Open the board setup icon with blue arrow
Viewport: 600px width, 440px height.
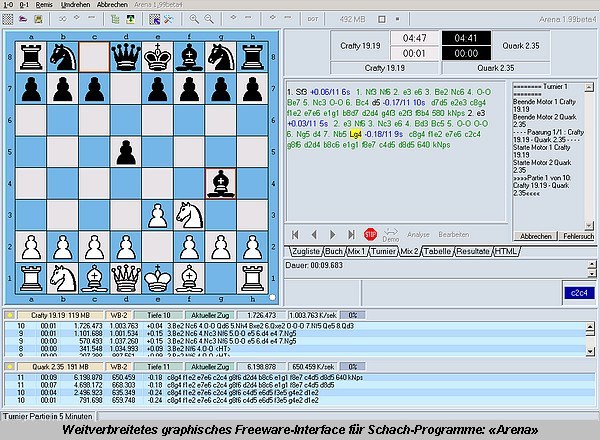pyautogui.click(x=155, y=19)
